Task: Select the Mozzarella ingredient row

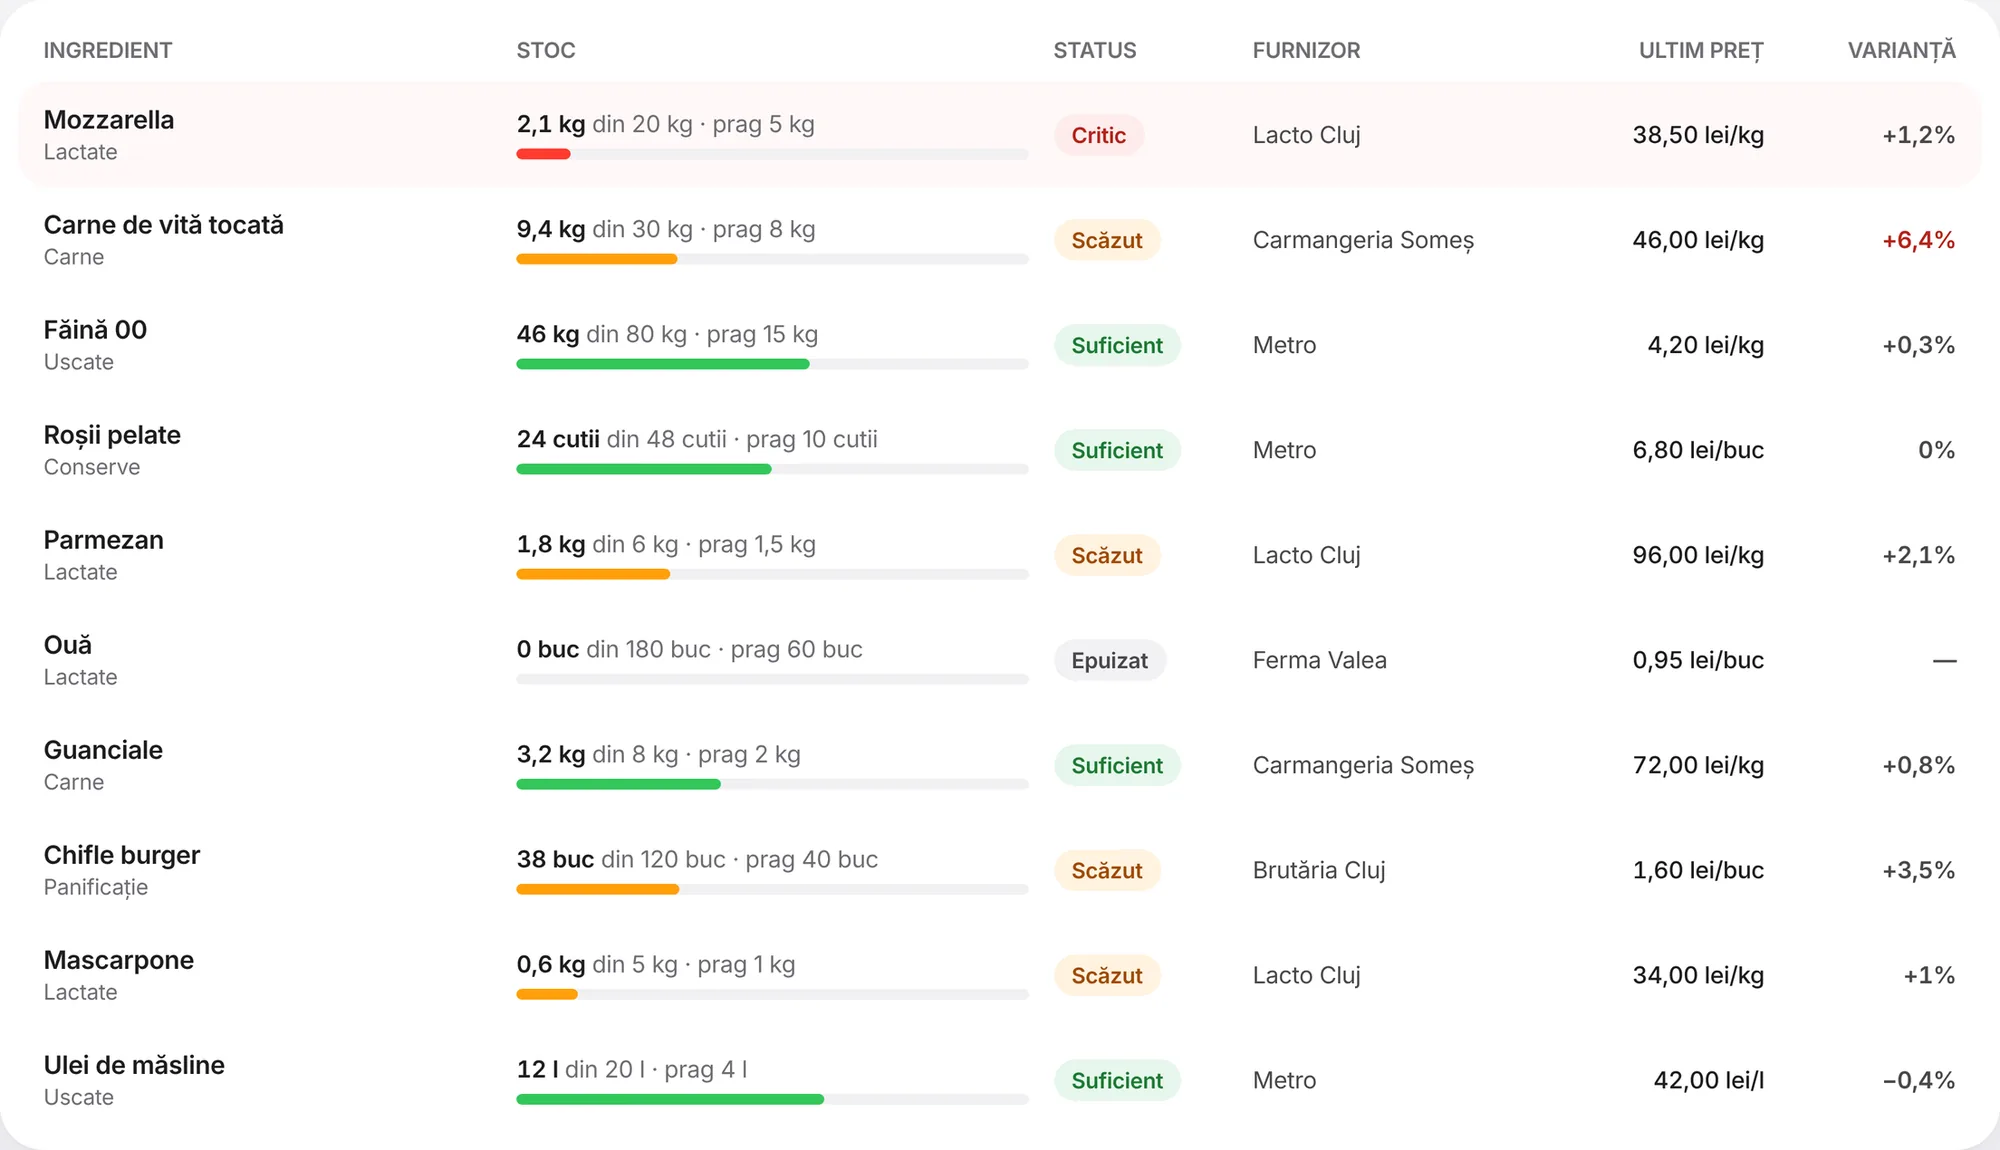Action: click(1000, 135)
